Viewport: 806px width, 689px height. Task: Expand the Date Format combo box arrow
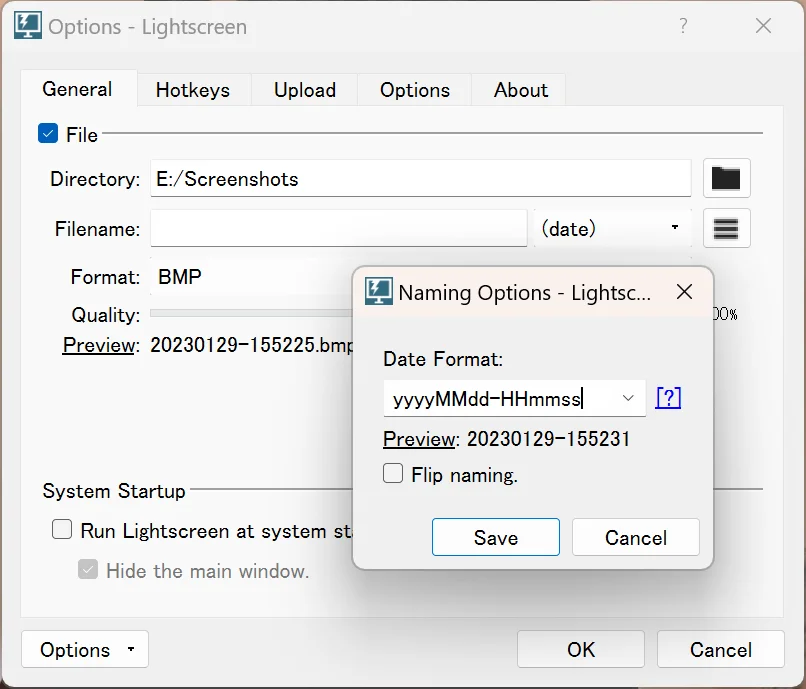coord(628,398)
